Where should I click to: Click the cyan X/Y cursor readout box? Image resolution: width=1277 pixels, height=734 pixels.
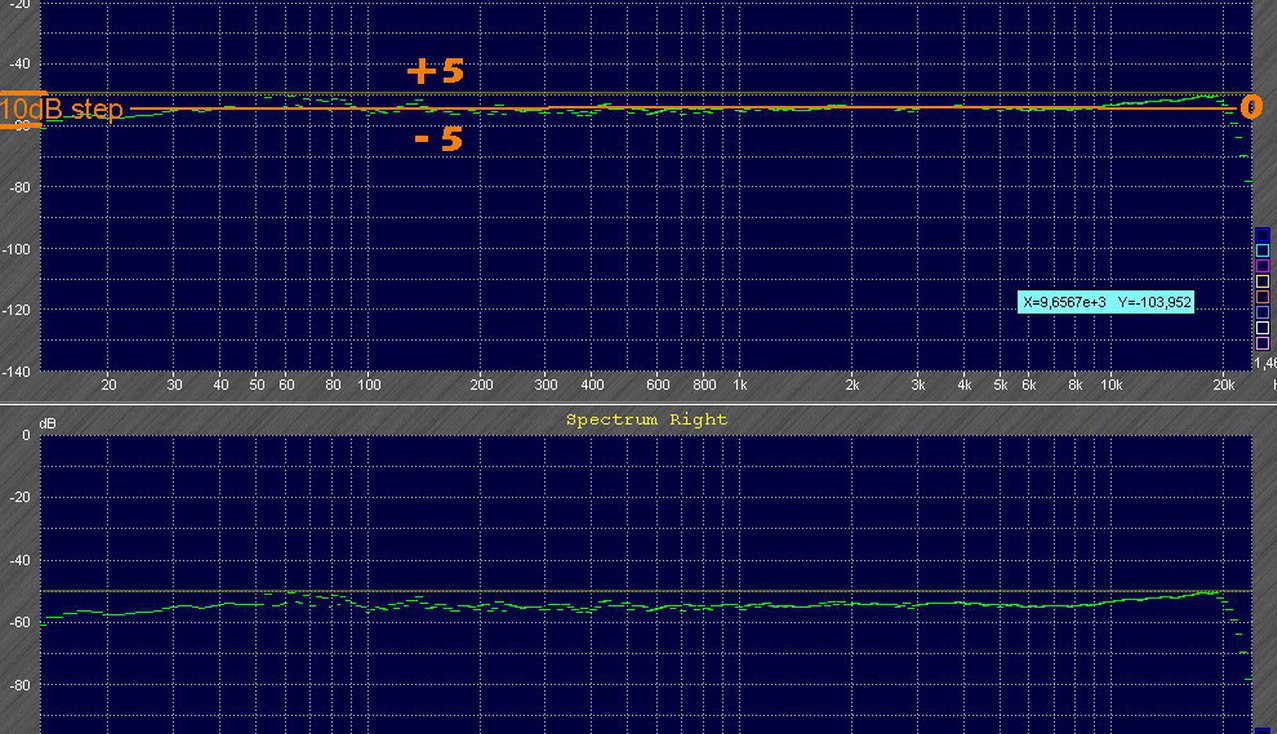click(x=1105, y=302)
